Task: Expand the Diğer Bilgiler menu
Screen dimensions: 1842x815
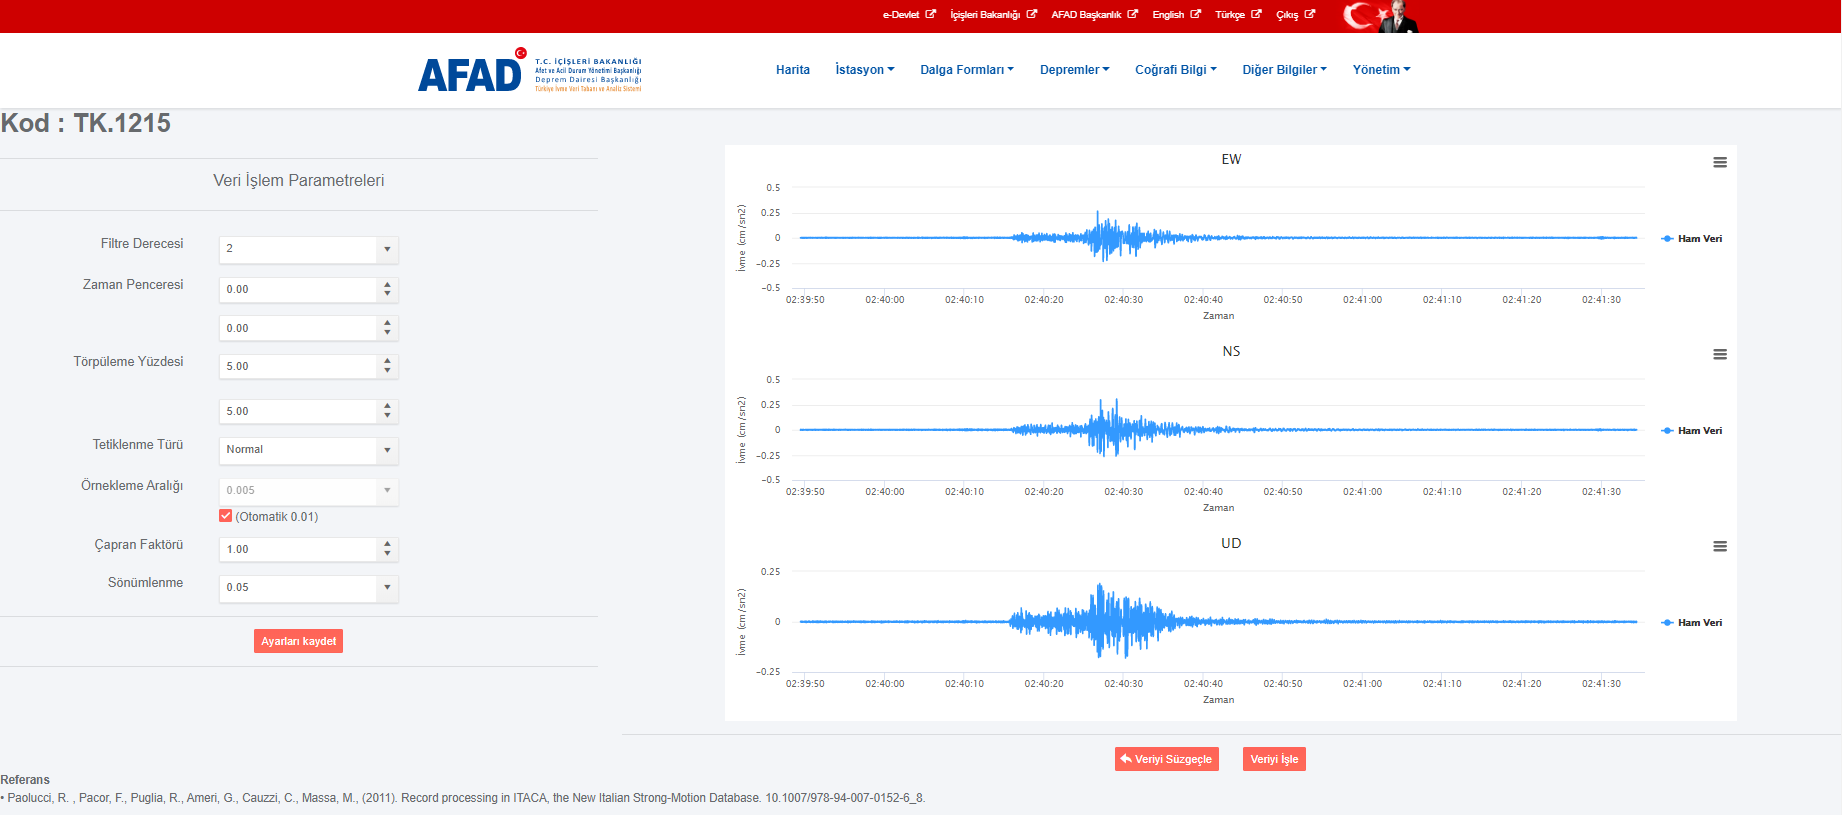Action: (1285, 70)
